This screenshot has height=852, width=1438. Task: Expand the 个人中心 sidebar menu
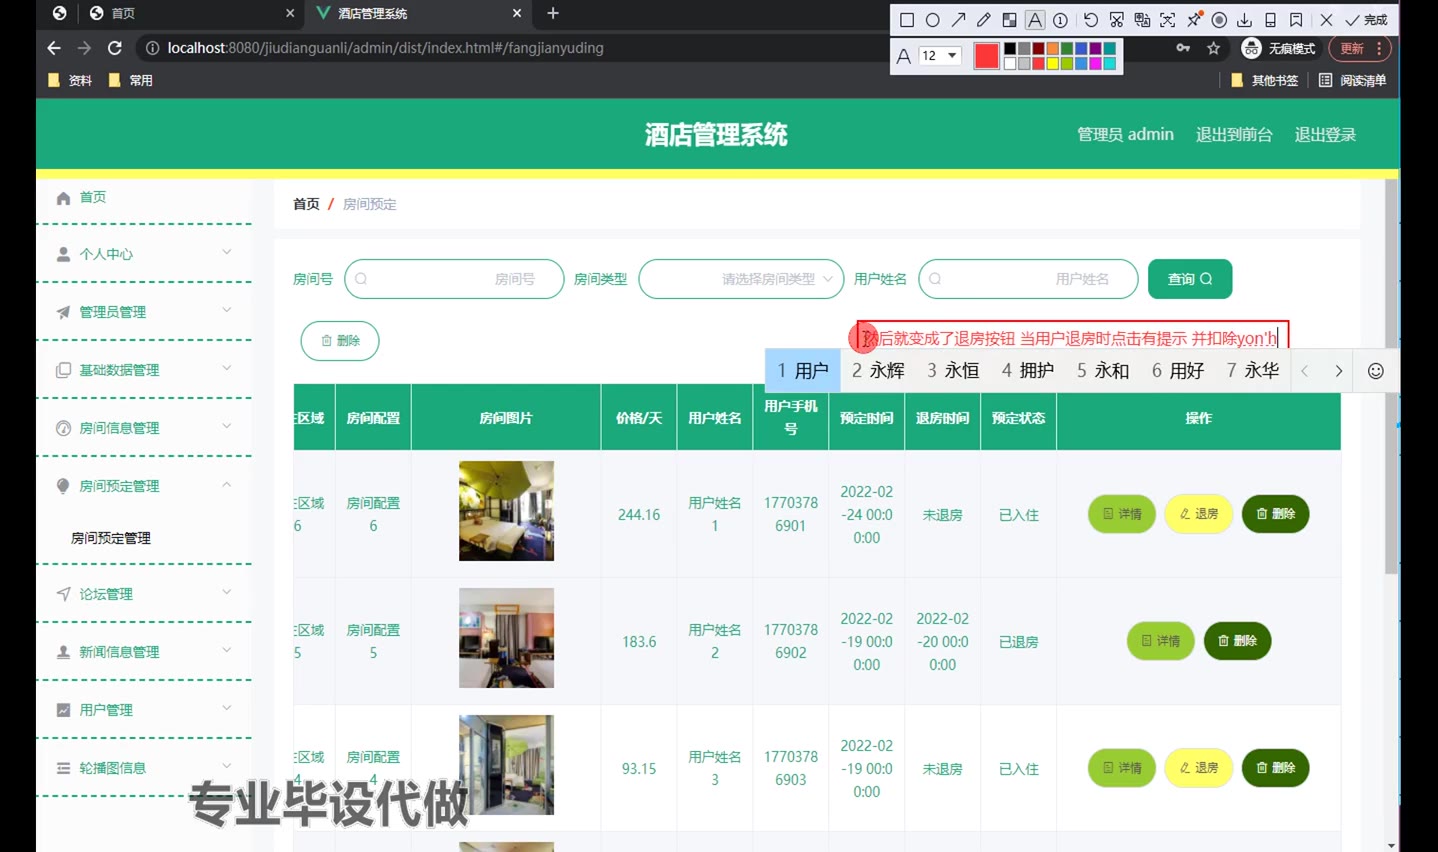click(144, 254)
